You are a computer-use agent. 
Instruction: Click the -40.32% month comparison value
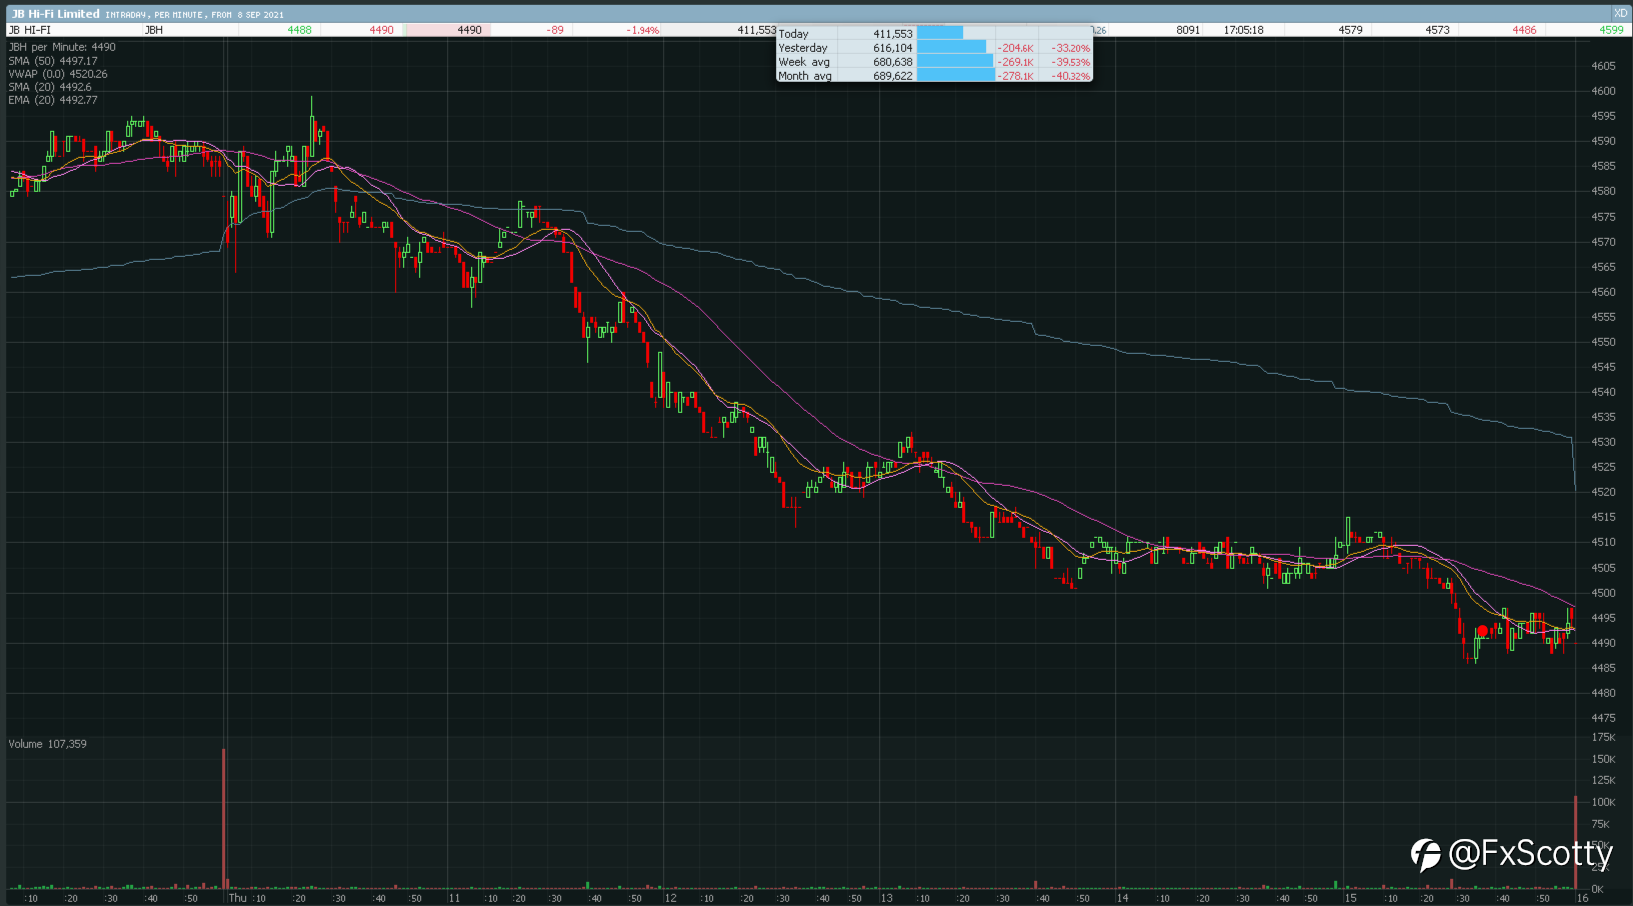coord(1071,76)
